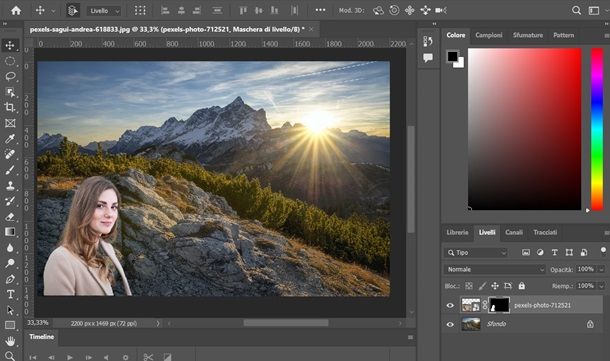Select the Elliptical Marquee tool
This screenshot has height=361, width=610.
point(10,61)
